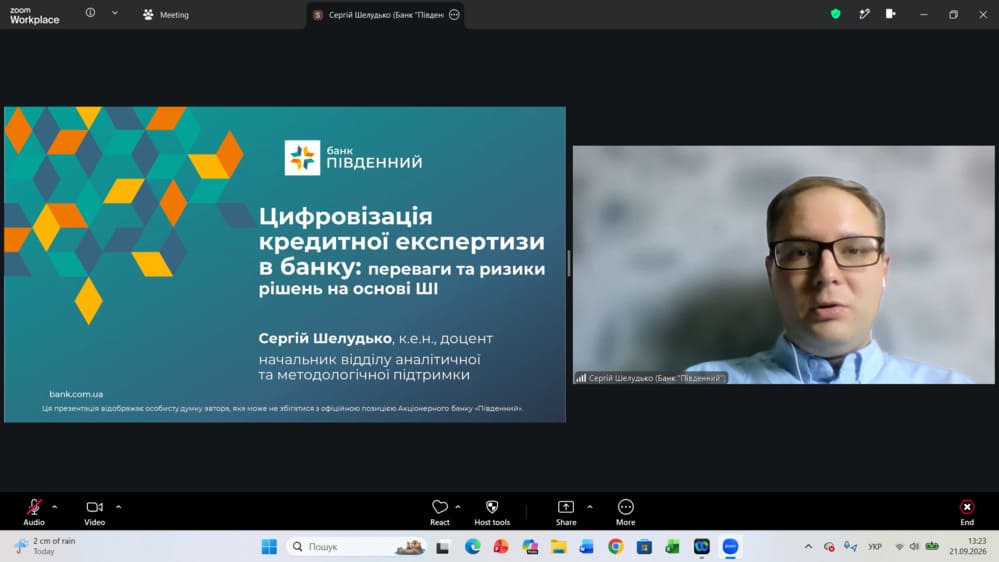The height and width of the screenshot is (562, 999).
Task: Toggle the Video camera button
Action: (94, 512)
